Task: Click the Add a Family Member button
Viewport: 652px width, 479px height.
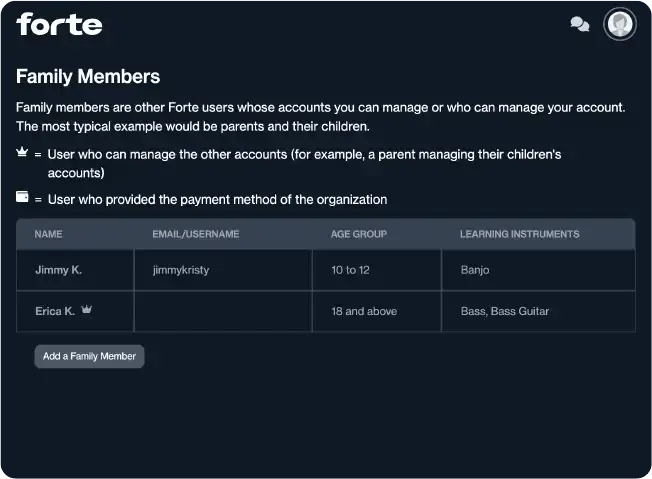Action: (x=89, y=356)
